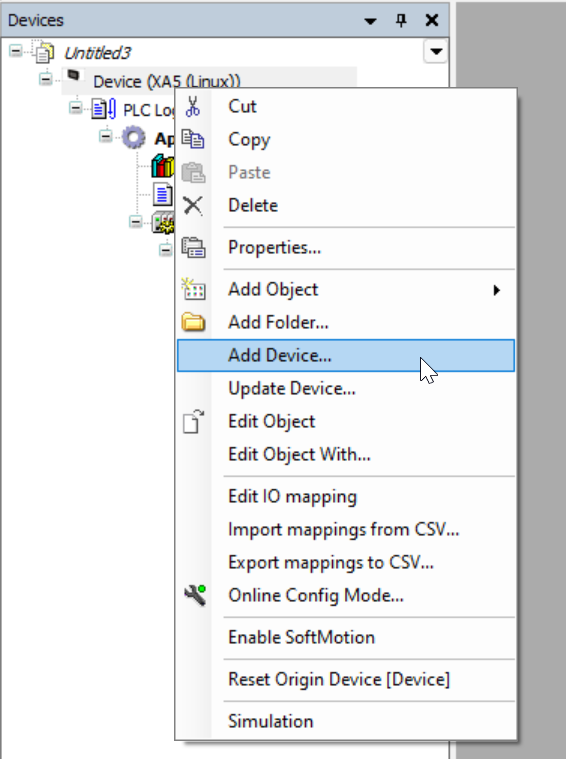Collapse the PLC Logic tree node
Viewport: 566px width, 759px height.
pyautogui.click(x=76, y=107)
